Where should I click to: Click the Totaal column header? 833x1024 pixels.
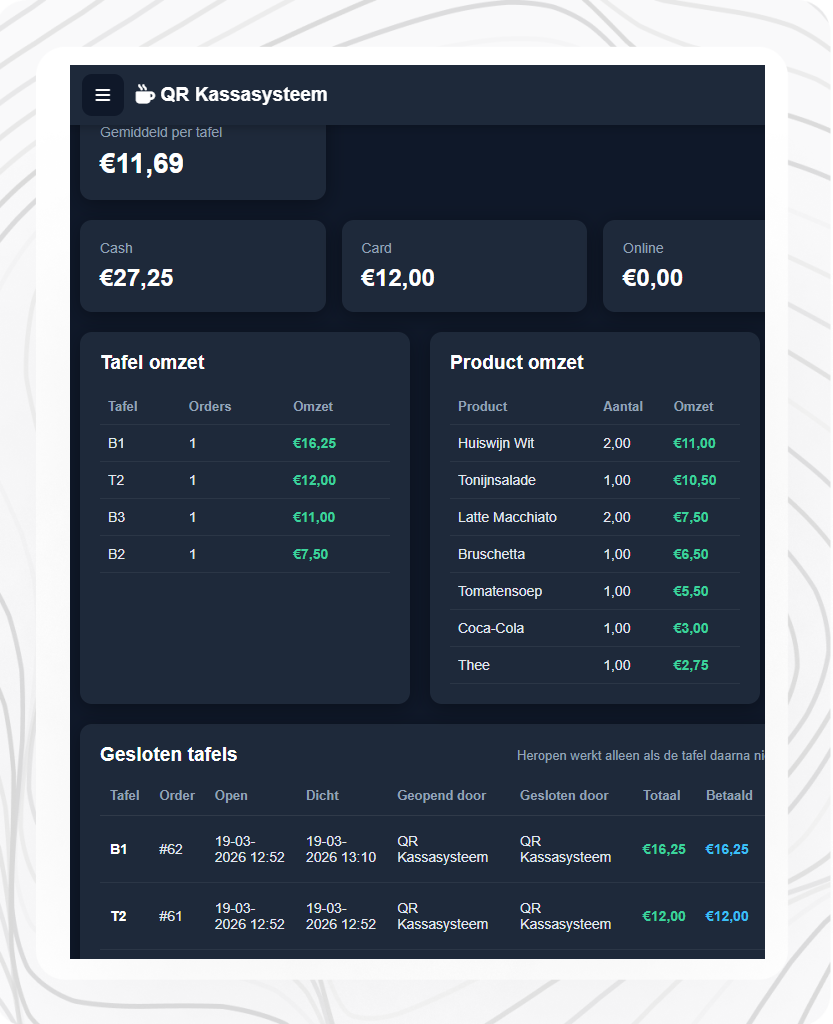(x=662, y=795)
